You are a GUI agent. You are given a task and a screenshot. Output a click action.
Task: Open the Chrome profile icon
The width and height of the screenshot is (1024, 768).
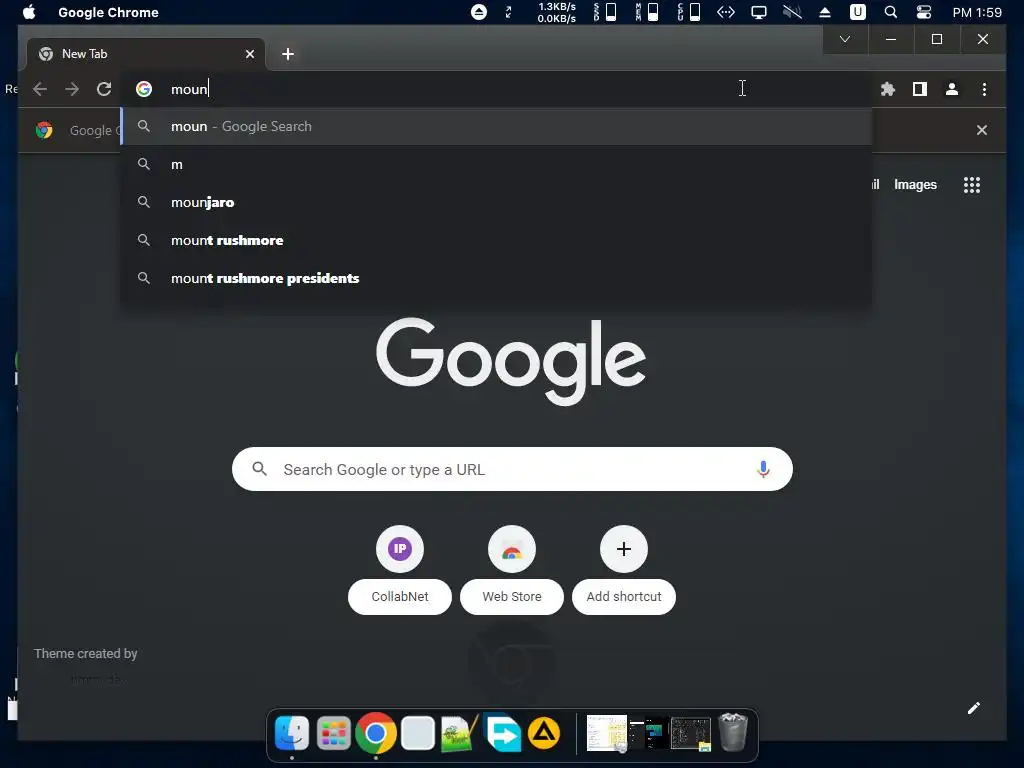(952, 89)
